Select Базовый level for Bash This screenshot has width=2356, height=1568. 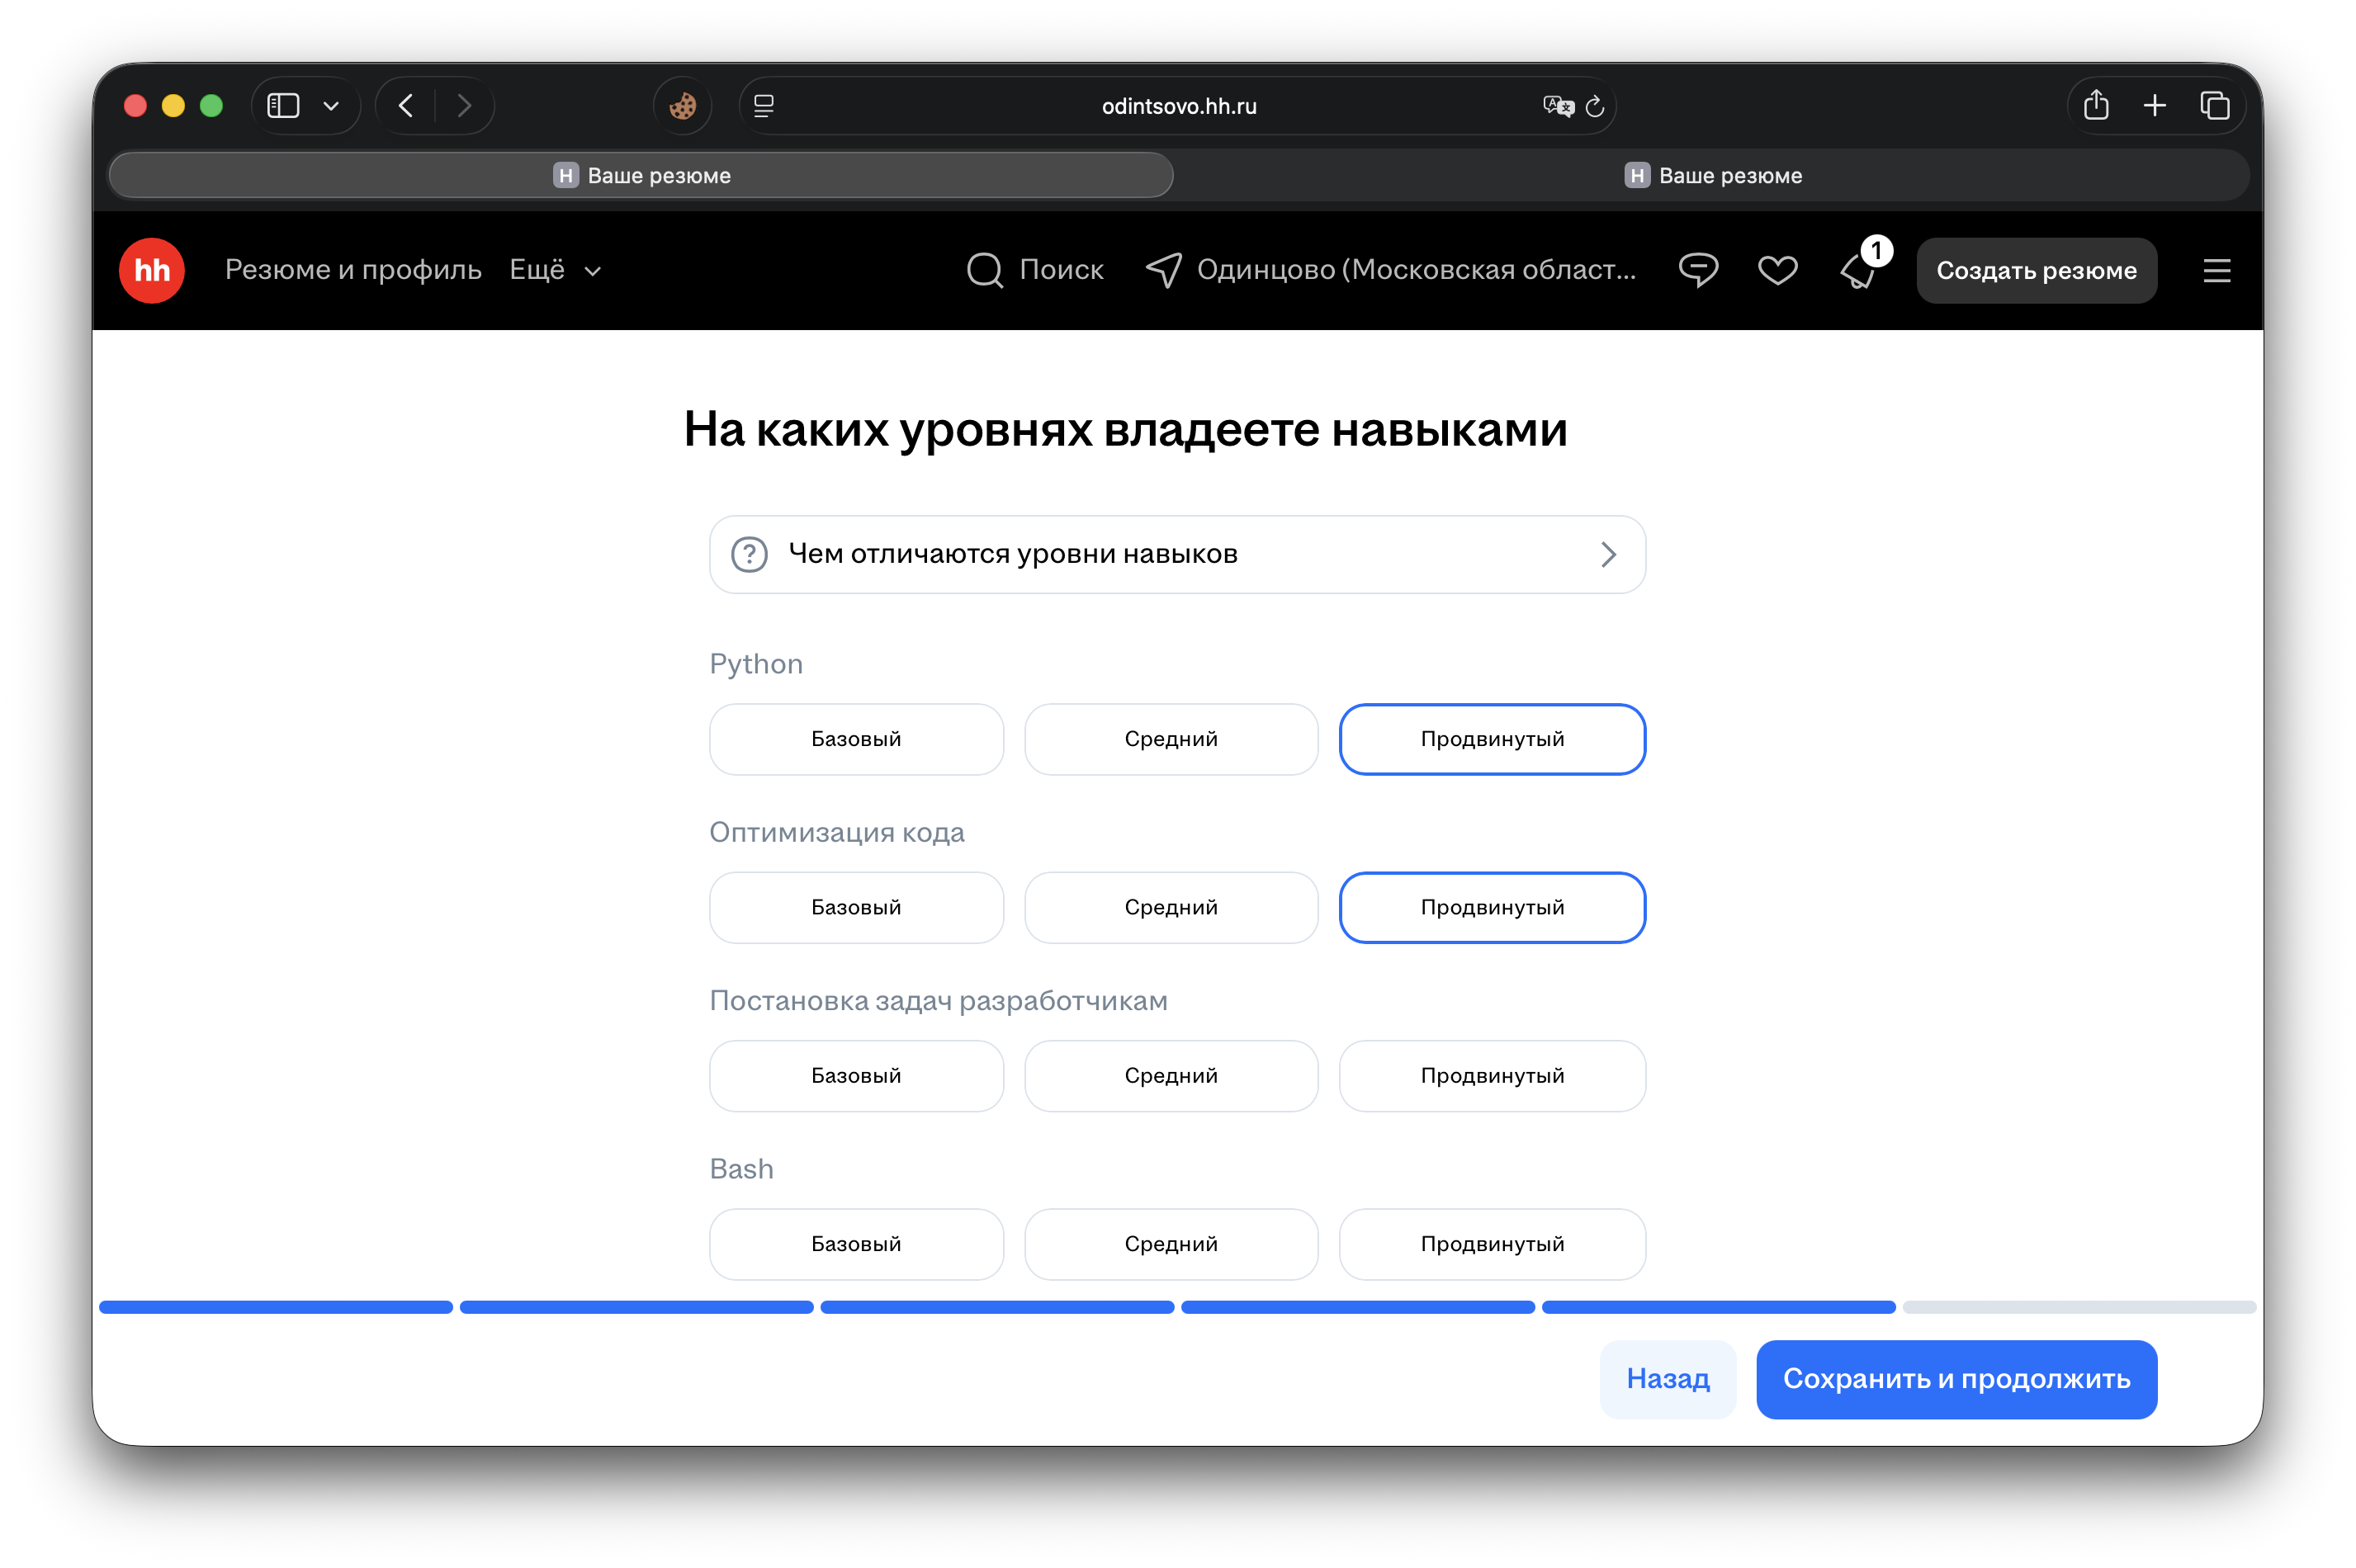tap(856, 1243)
